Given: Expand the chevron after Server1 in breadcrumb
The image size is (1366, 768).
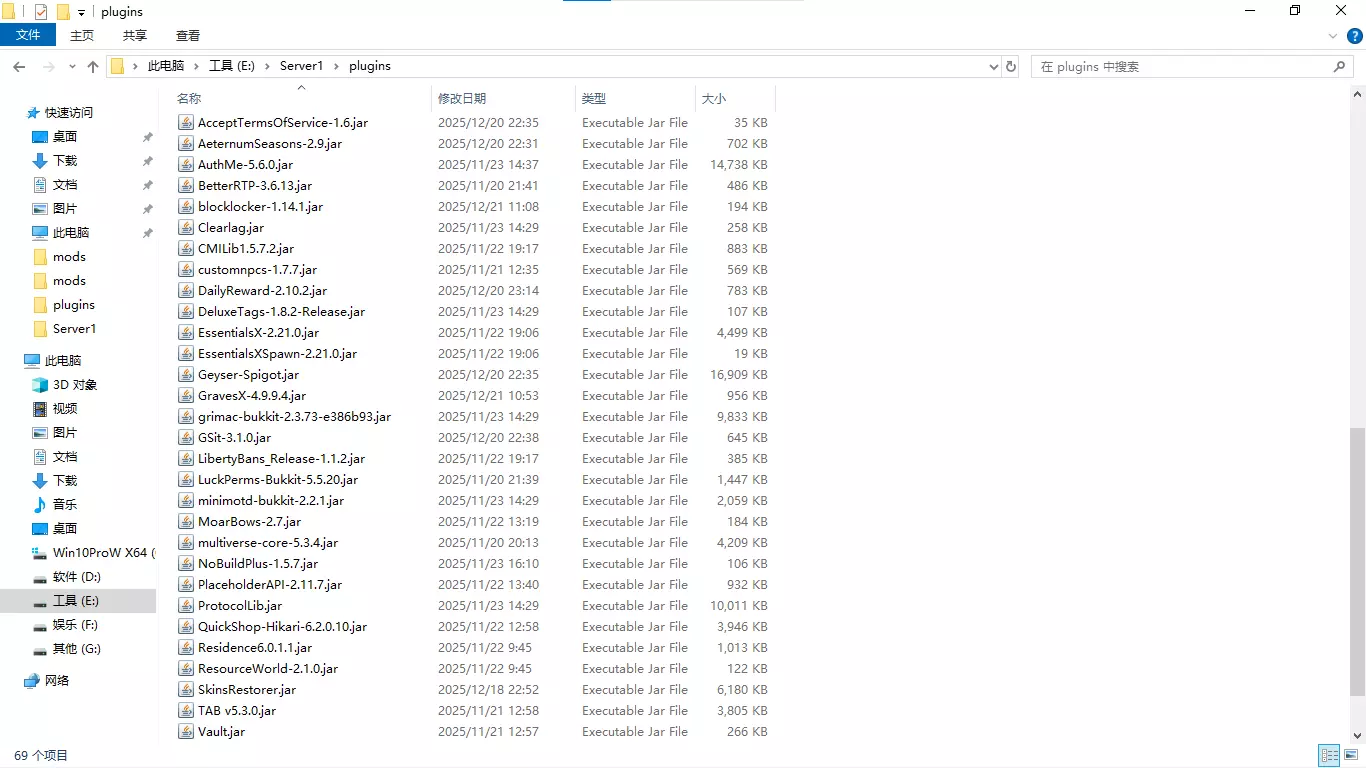Looking at the screenshot, I should [336, 67].
